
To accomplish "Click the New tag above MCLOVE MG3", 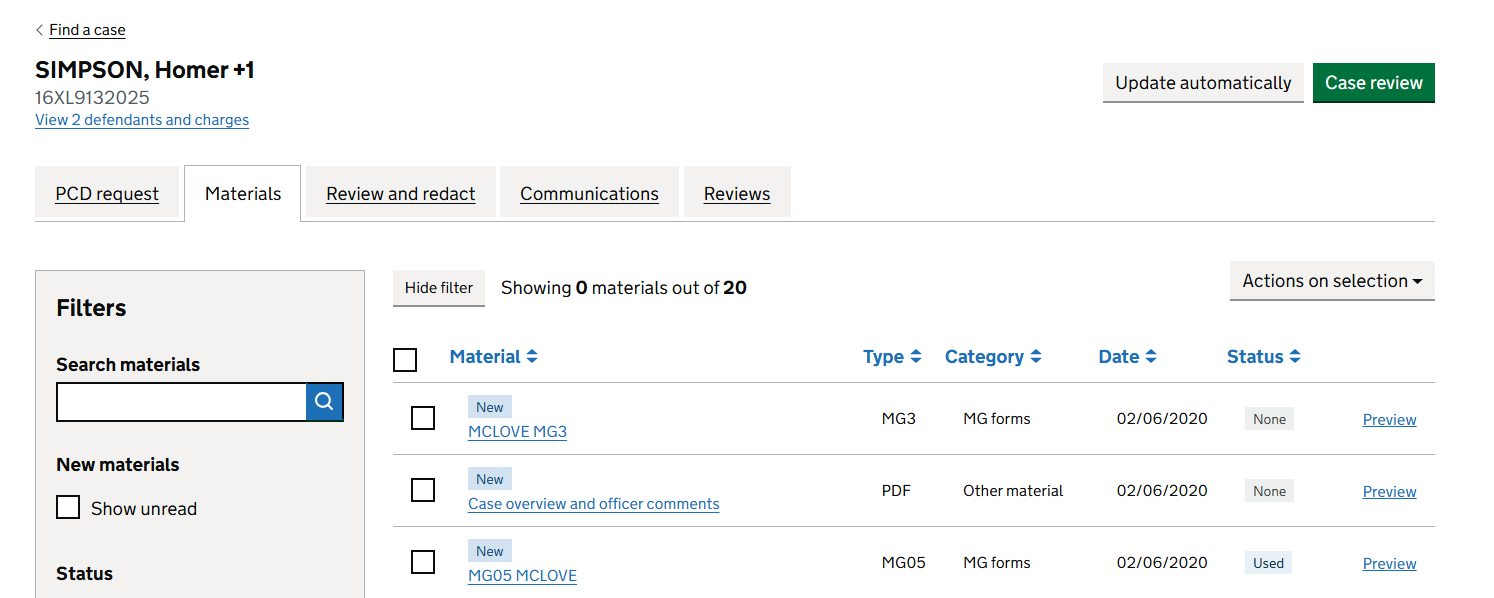I will (x=490, y=407).
